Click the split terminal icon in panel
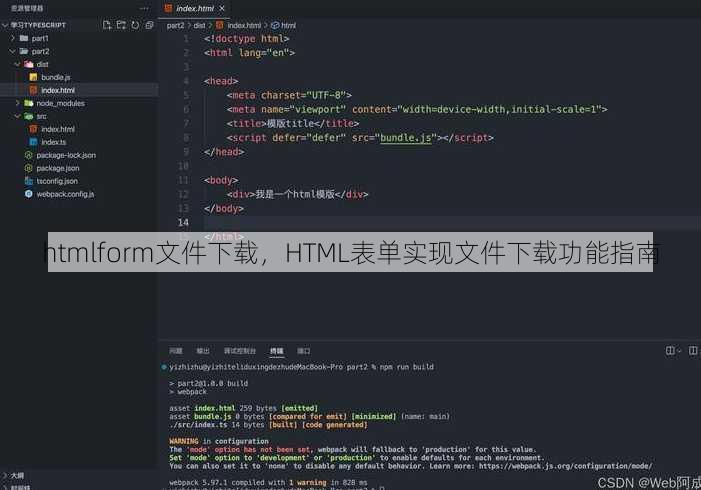This screenshot has height=490, width=701. (670, 351)
